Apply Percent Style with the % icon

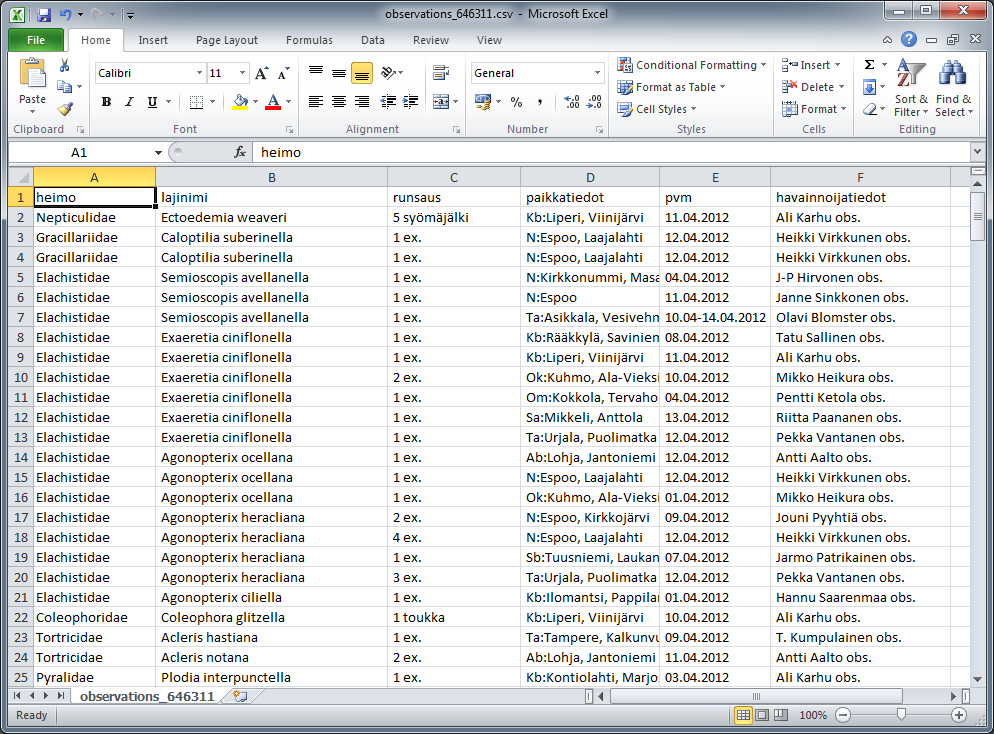(517, 101)
